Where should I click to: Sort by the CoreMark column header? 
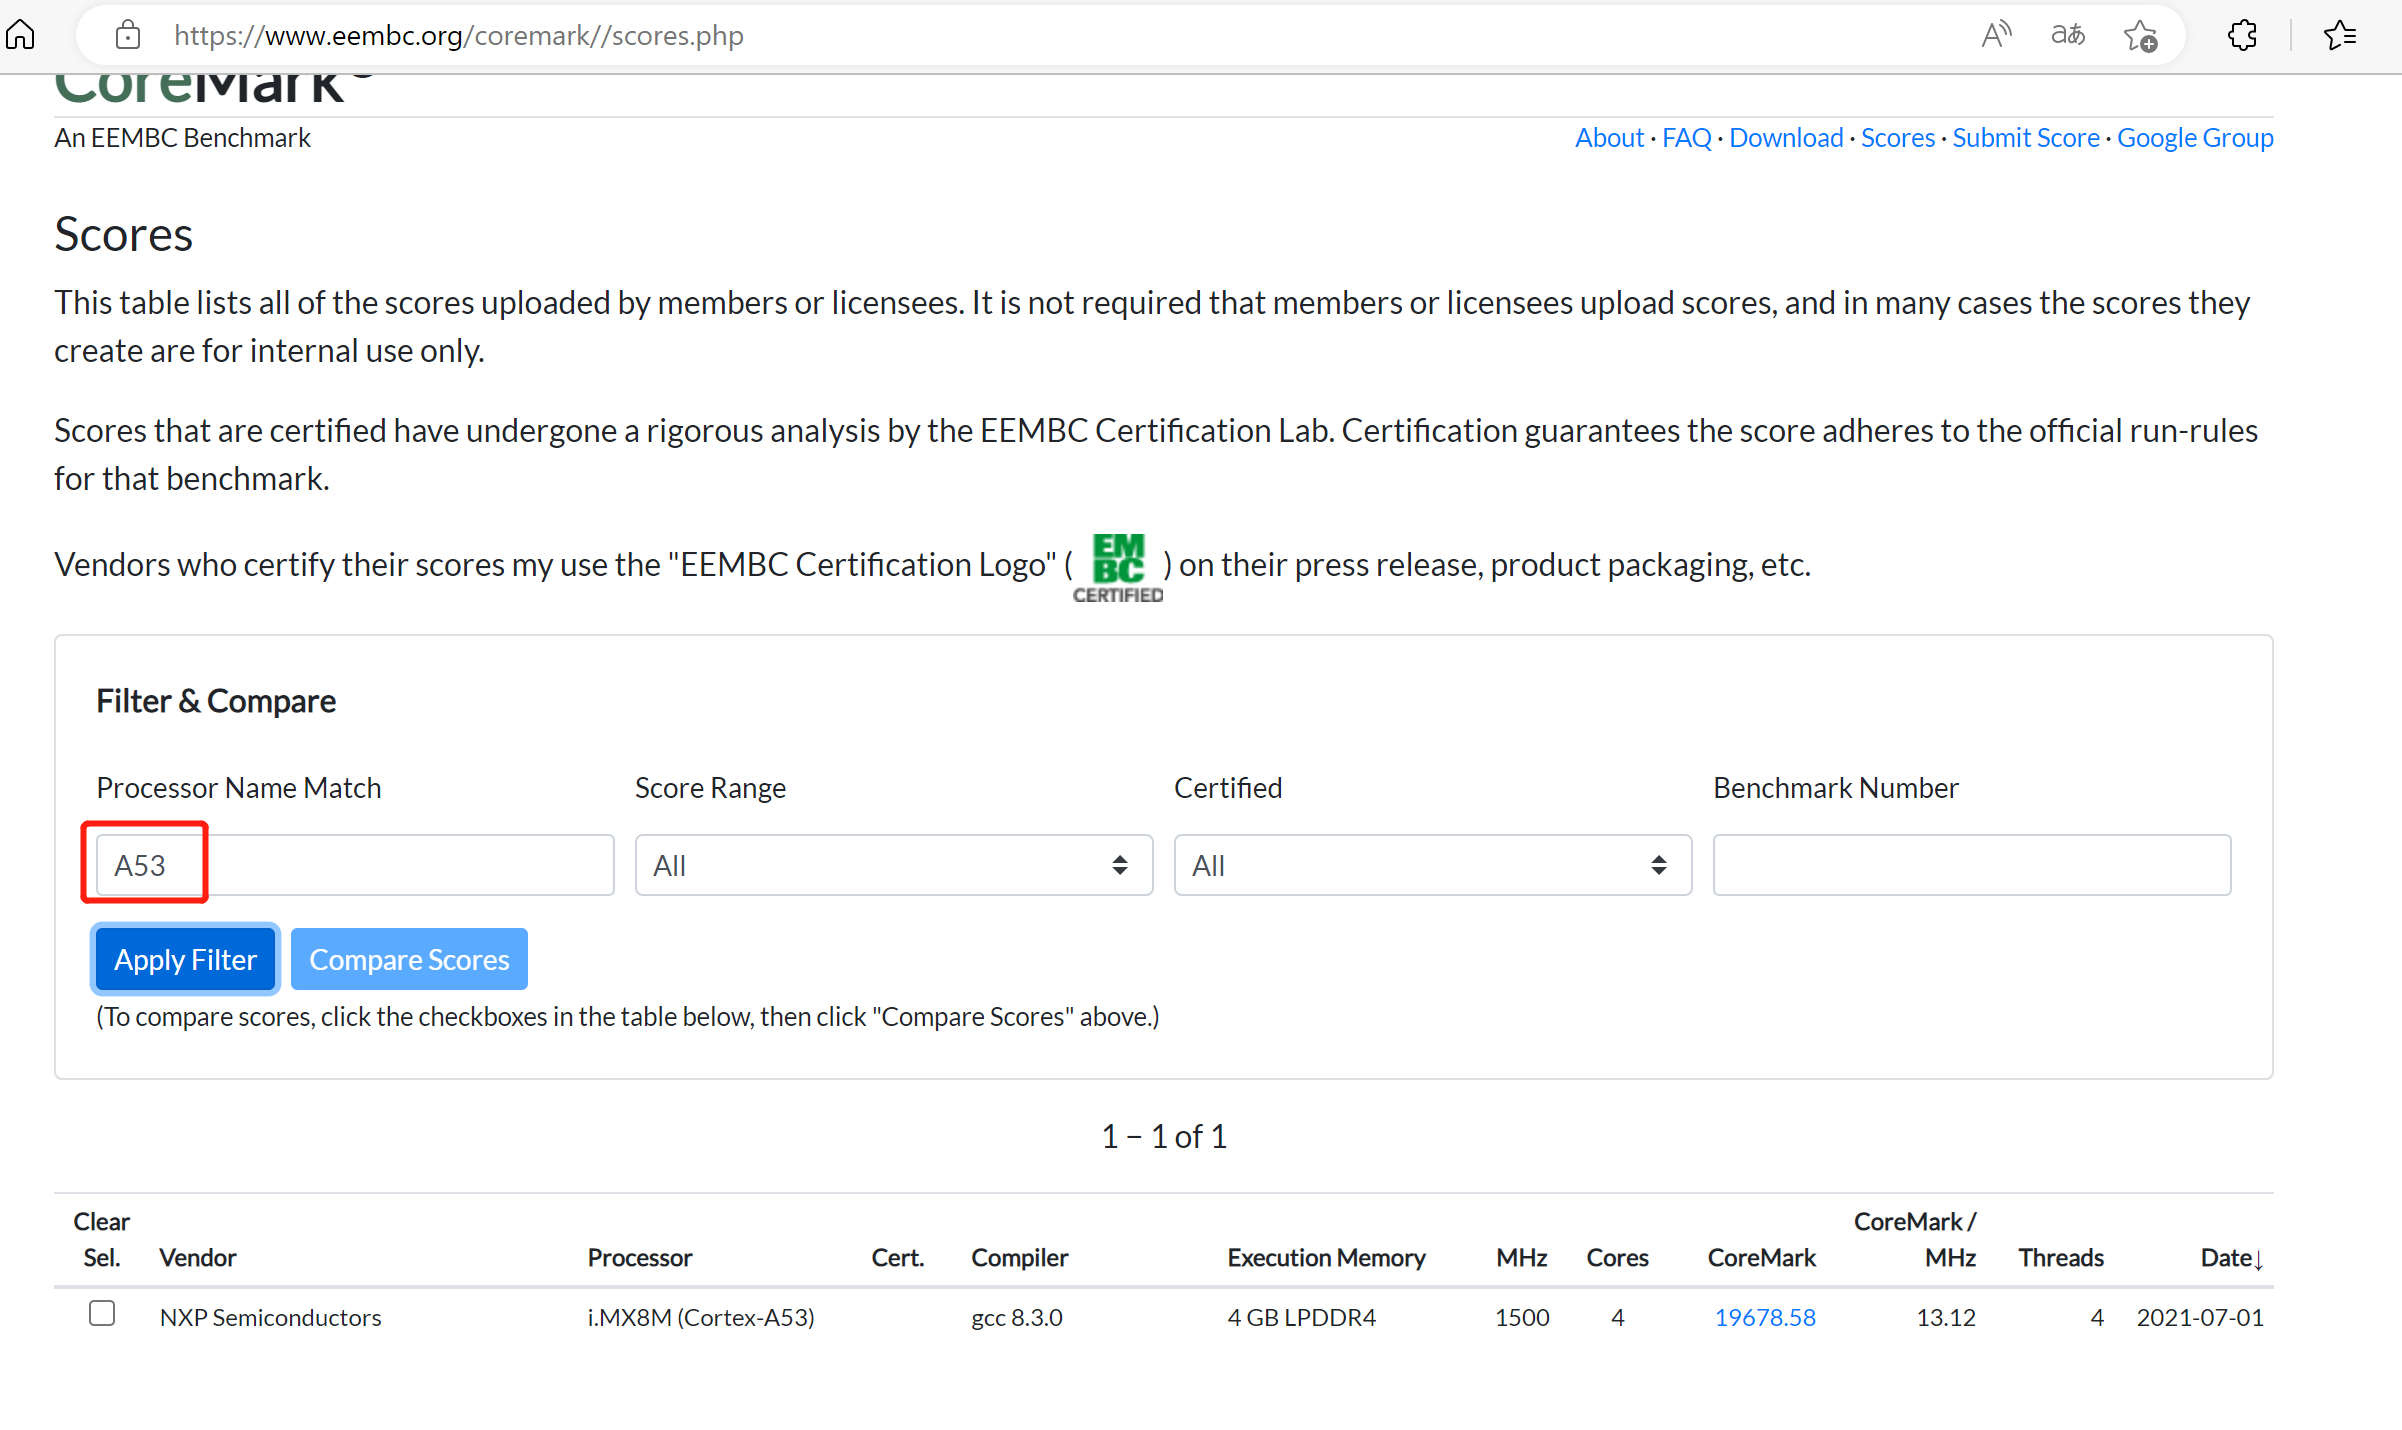(1761, 1257)
